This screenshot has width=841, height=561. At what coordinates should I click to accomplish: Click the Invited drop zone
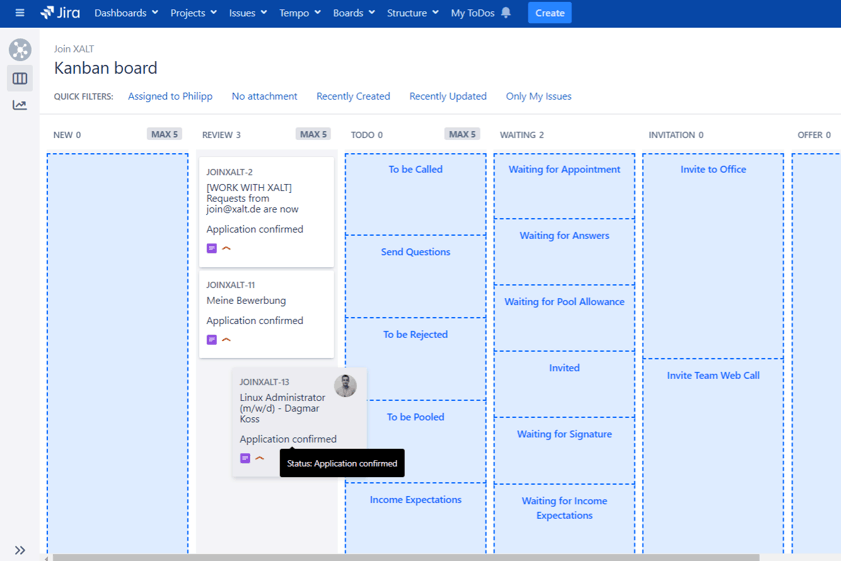(564, 384)
